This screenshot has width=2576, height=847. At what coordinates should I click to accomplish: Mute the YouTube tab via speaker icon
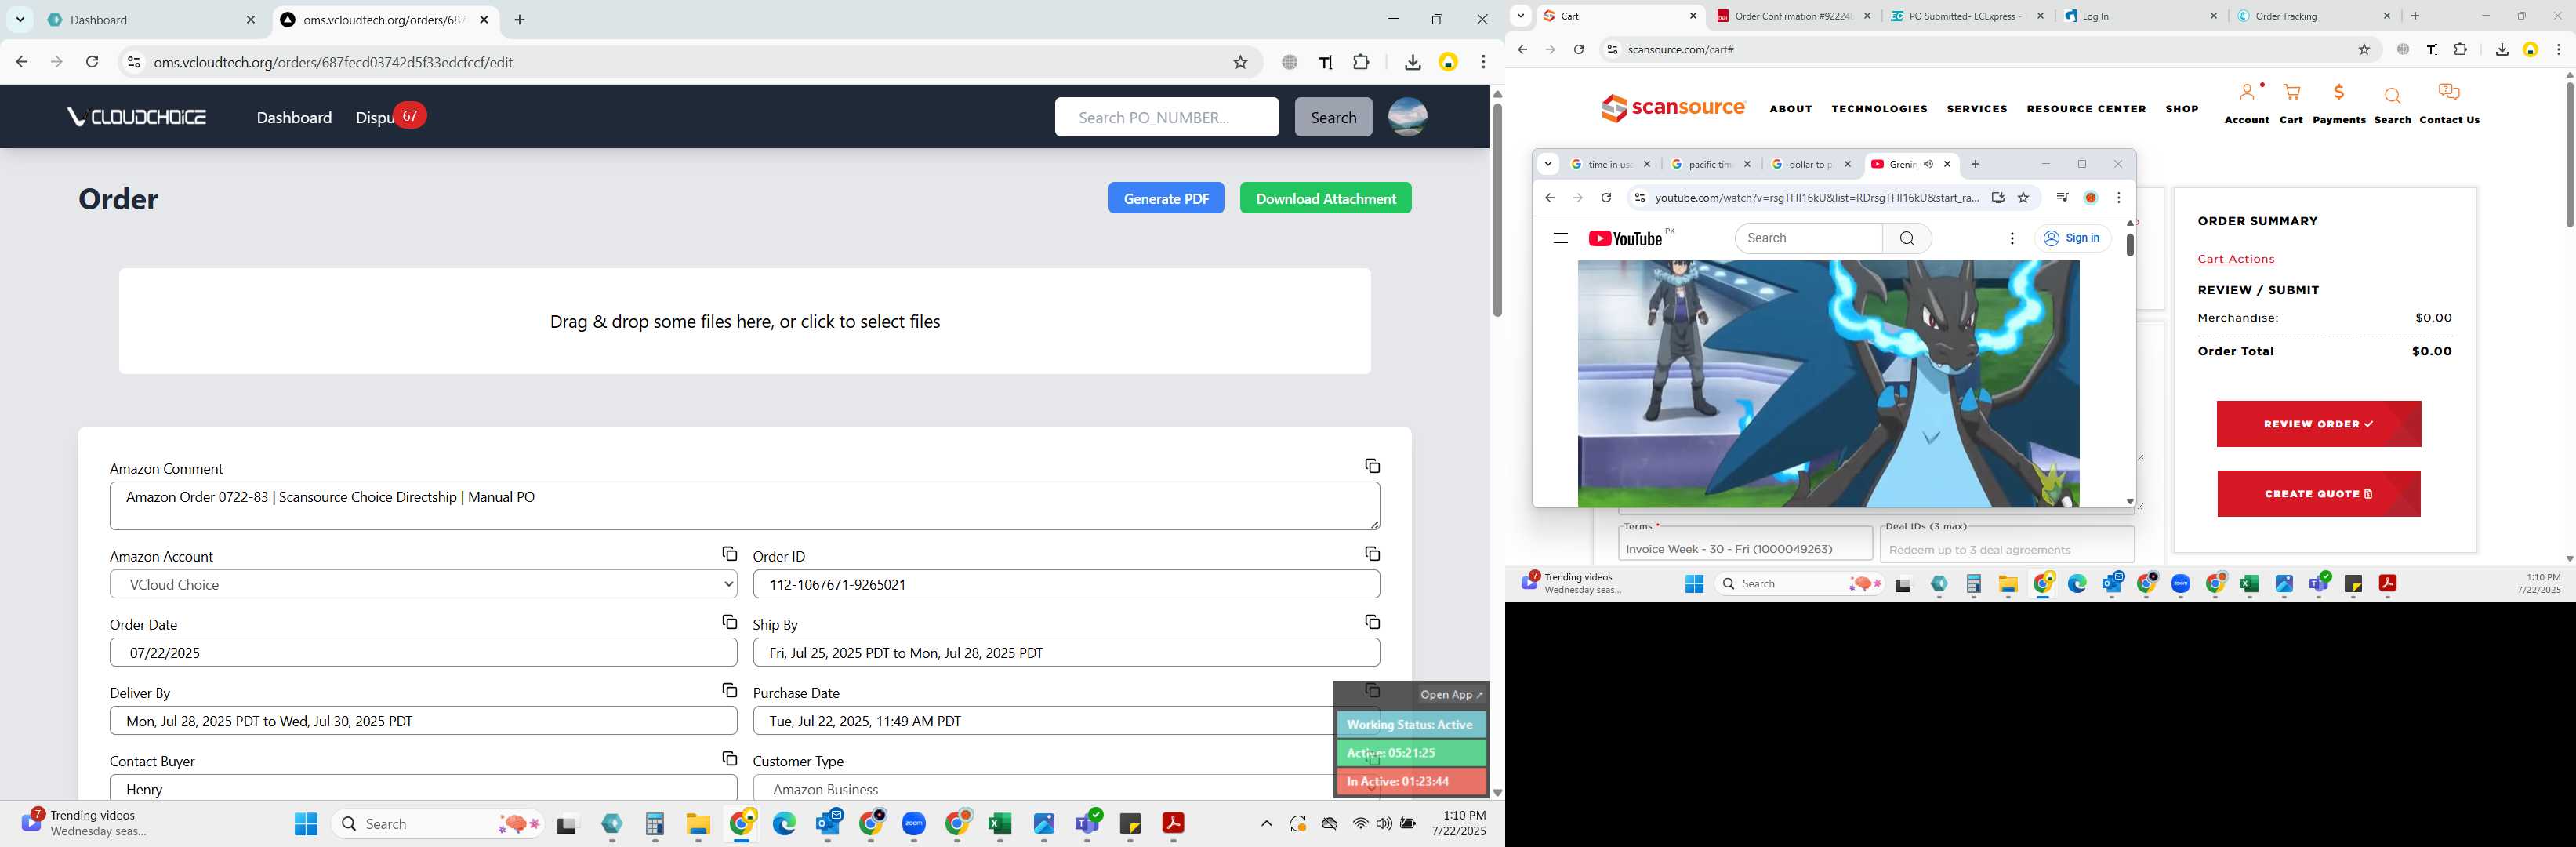coord(1928,164)
